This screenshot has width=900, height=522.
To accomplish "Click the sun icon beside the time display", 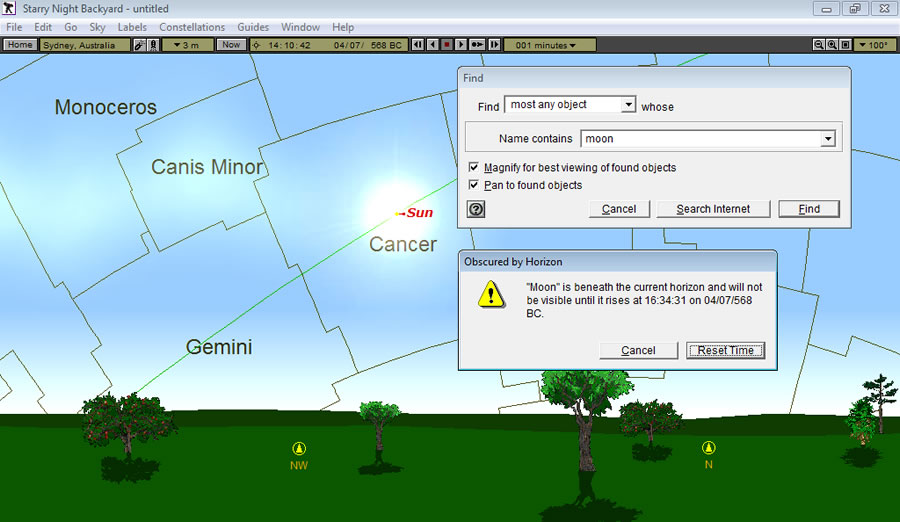I will (x=257, y=45).
